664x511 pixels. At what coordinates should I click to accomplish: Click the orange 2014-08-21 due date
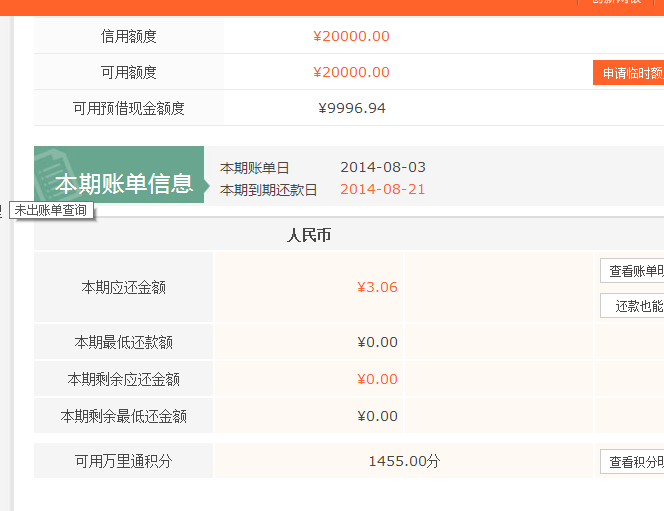[383, 189]
